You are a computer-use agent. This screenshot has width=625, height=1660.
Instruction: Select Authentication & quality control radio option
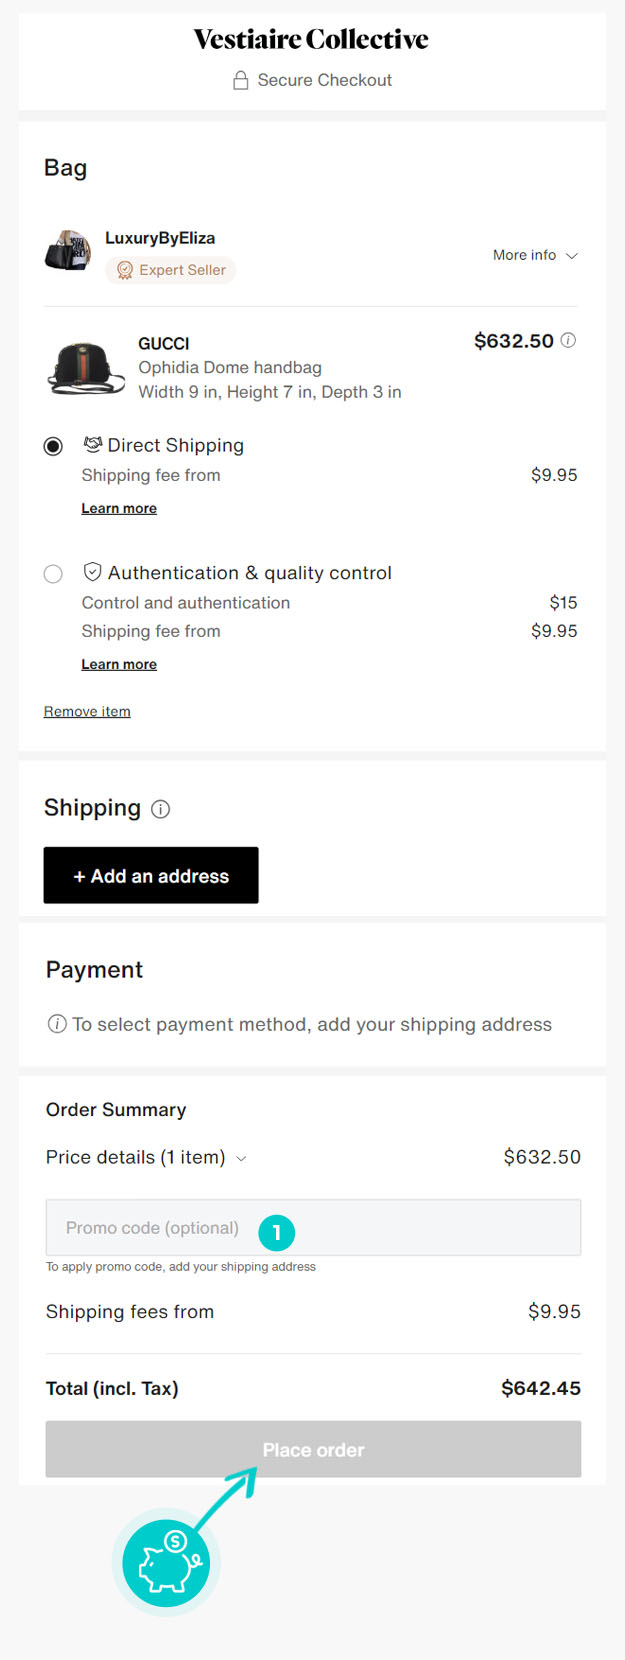(x=53, y=574)
